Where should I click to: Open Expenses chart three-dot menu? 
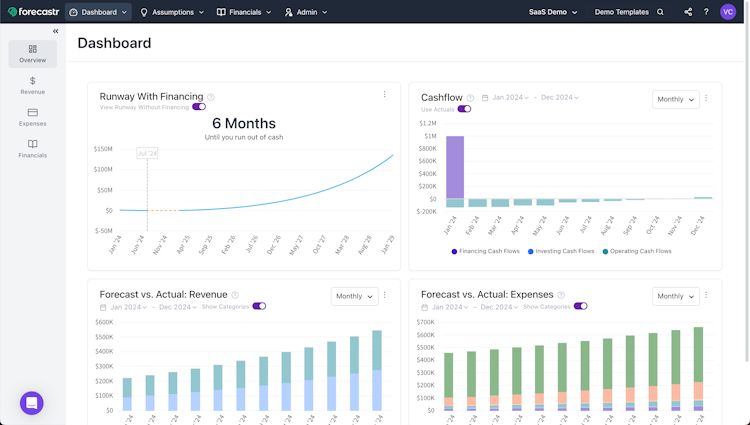pos(706,295)
